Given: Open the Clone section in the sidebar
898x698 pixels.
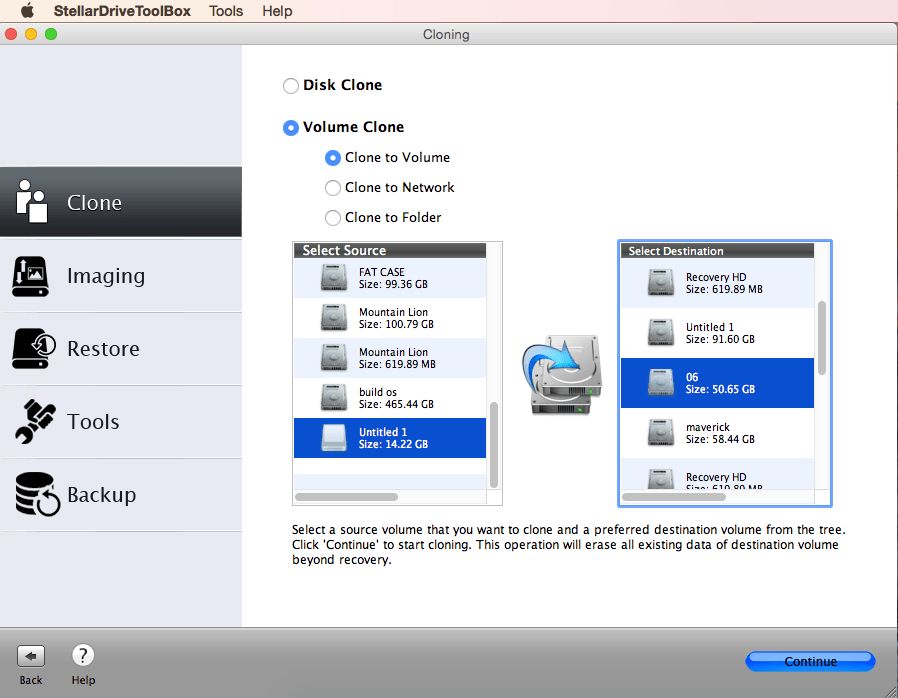Looking at the screenshot, I should [94, 201].
